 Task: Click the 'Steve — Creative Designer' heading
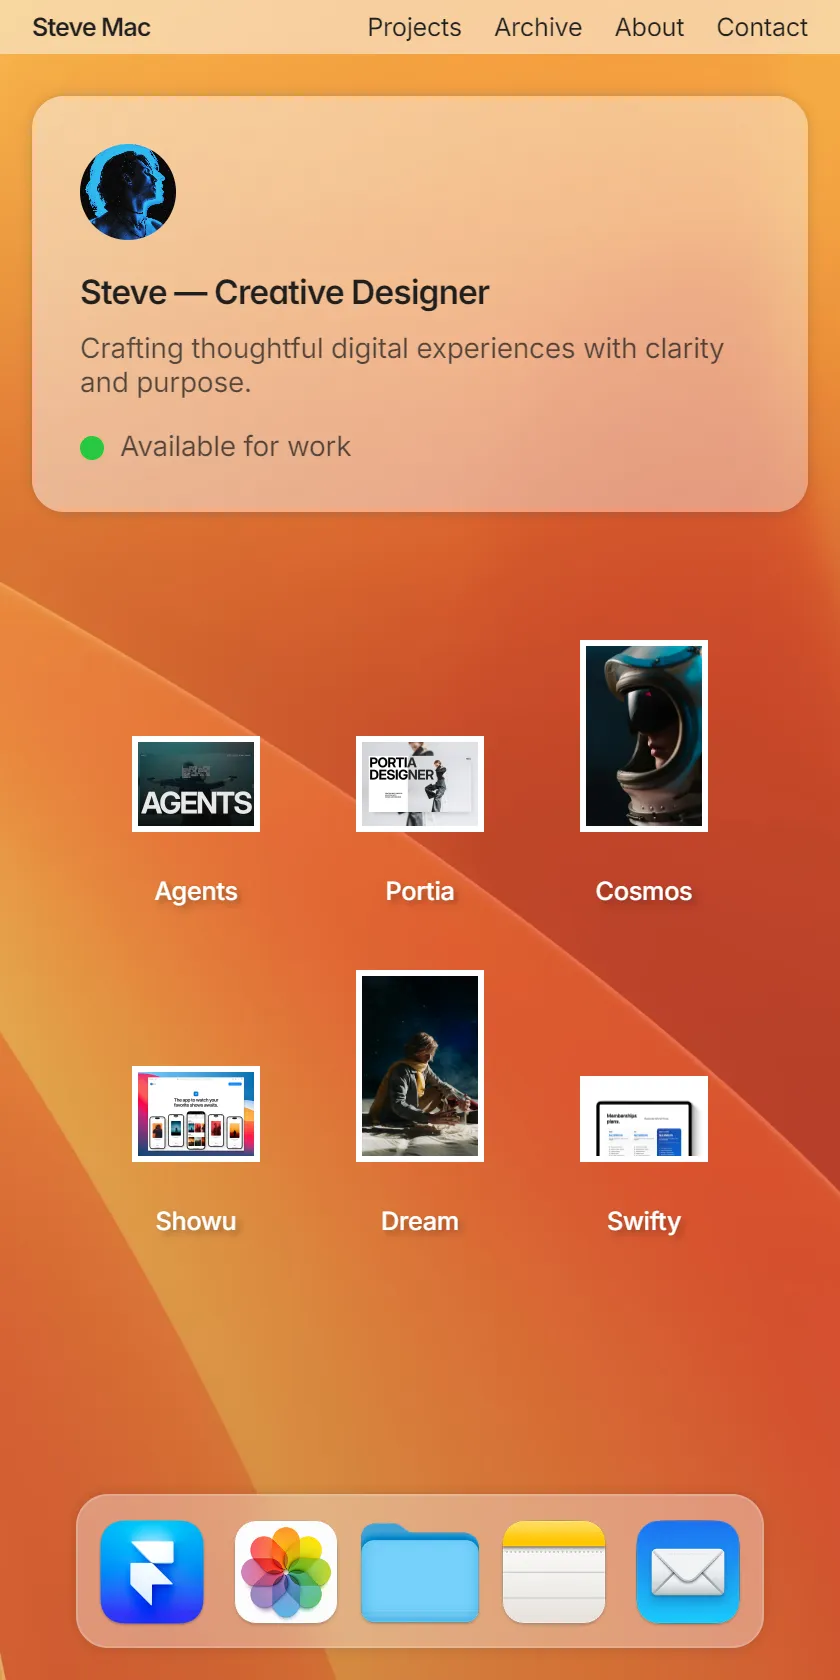point(285,292)
